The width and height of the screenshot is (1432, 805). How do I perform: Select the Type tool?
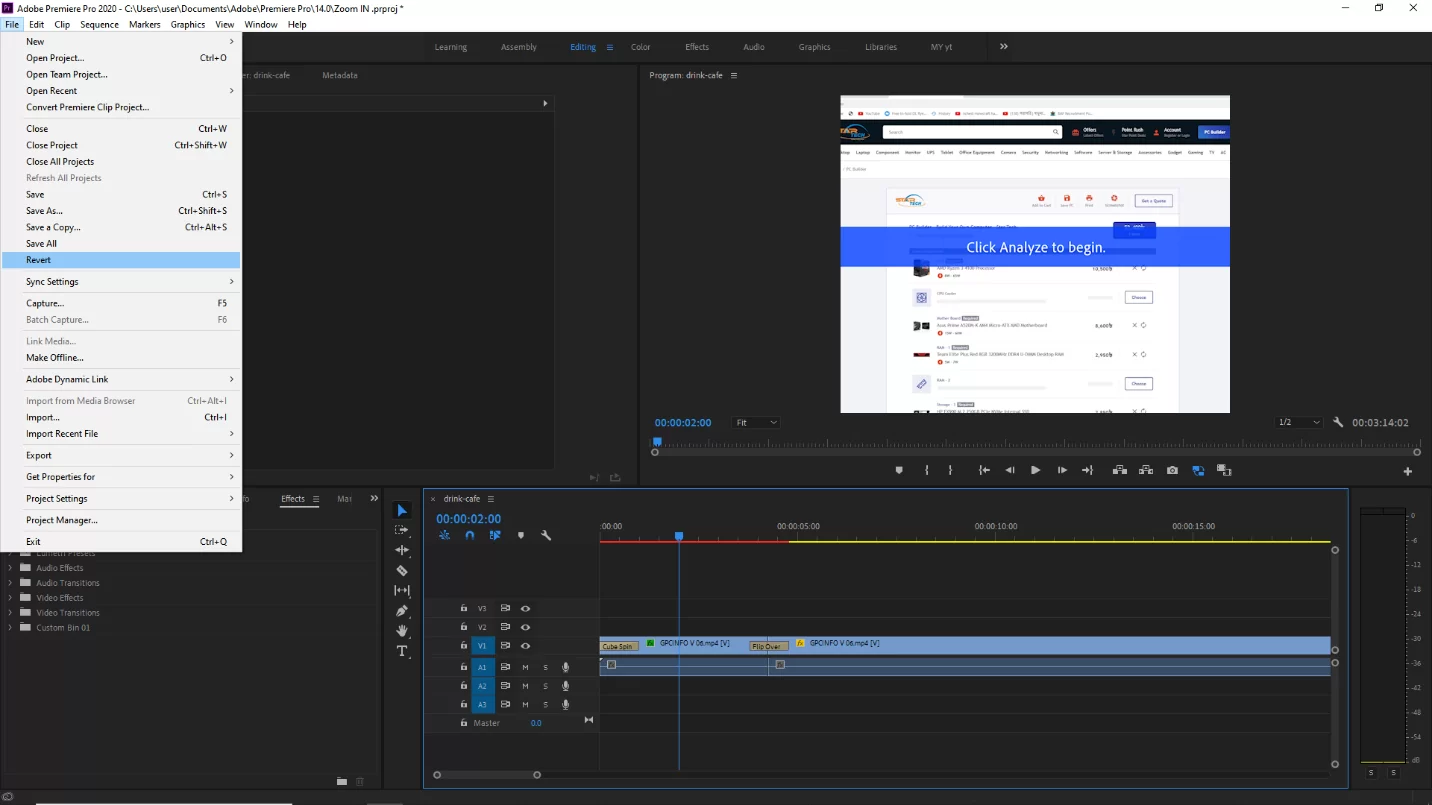tap(402, 651)
